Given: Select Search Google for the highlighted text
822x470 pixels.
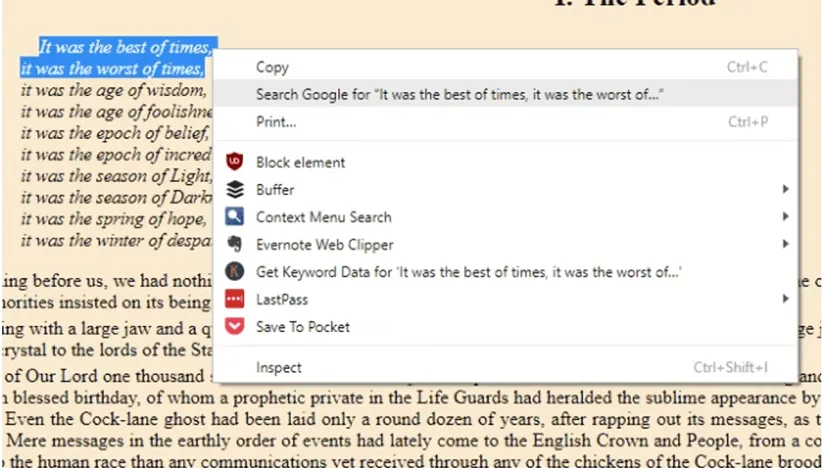Looking at the screenshot, I should 460,94.
